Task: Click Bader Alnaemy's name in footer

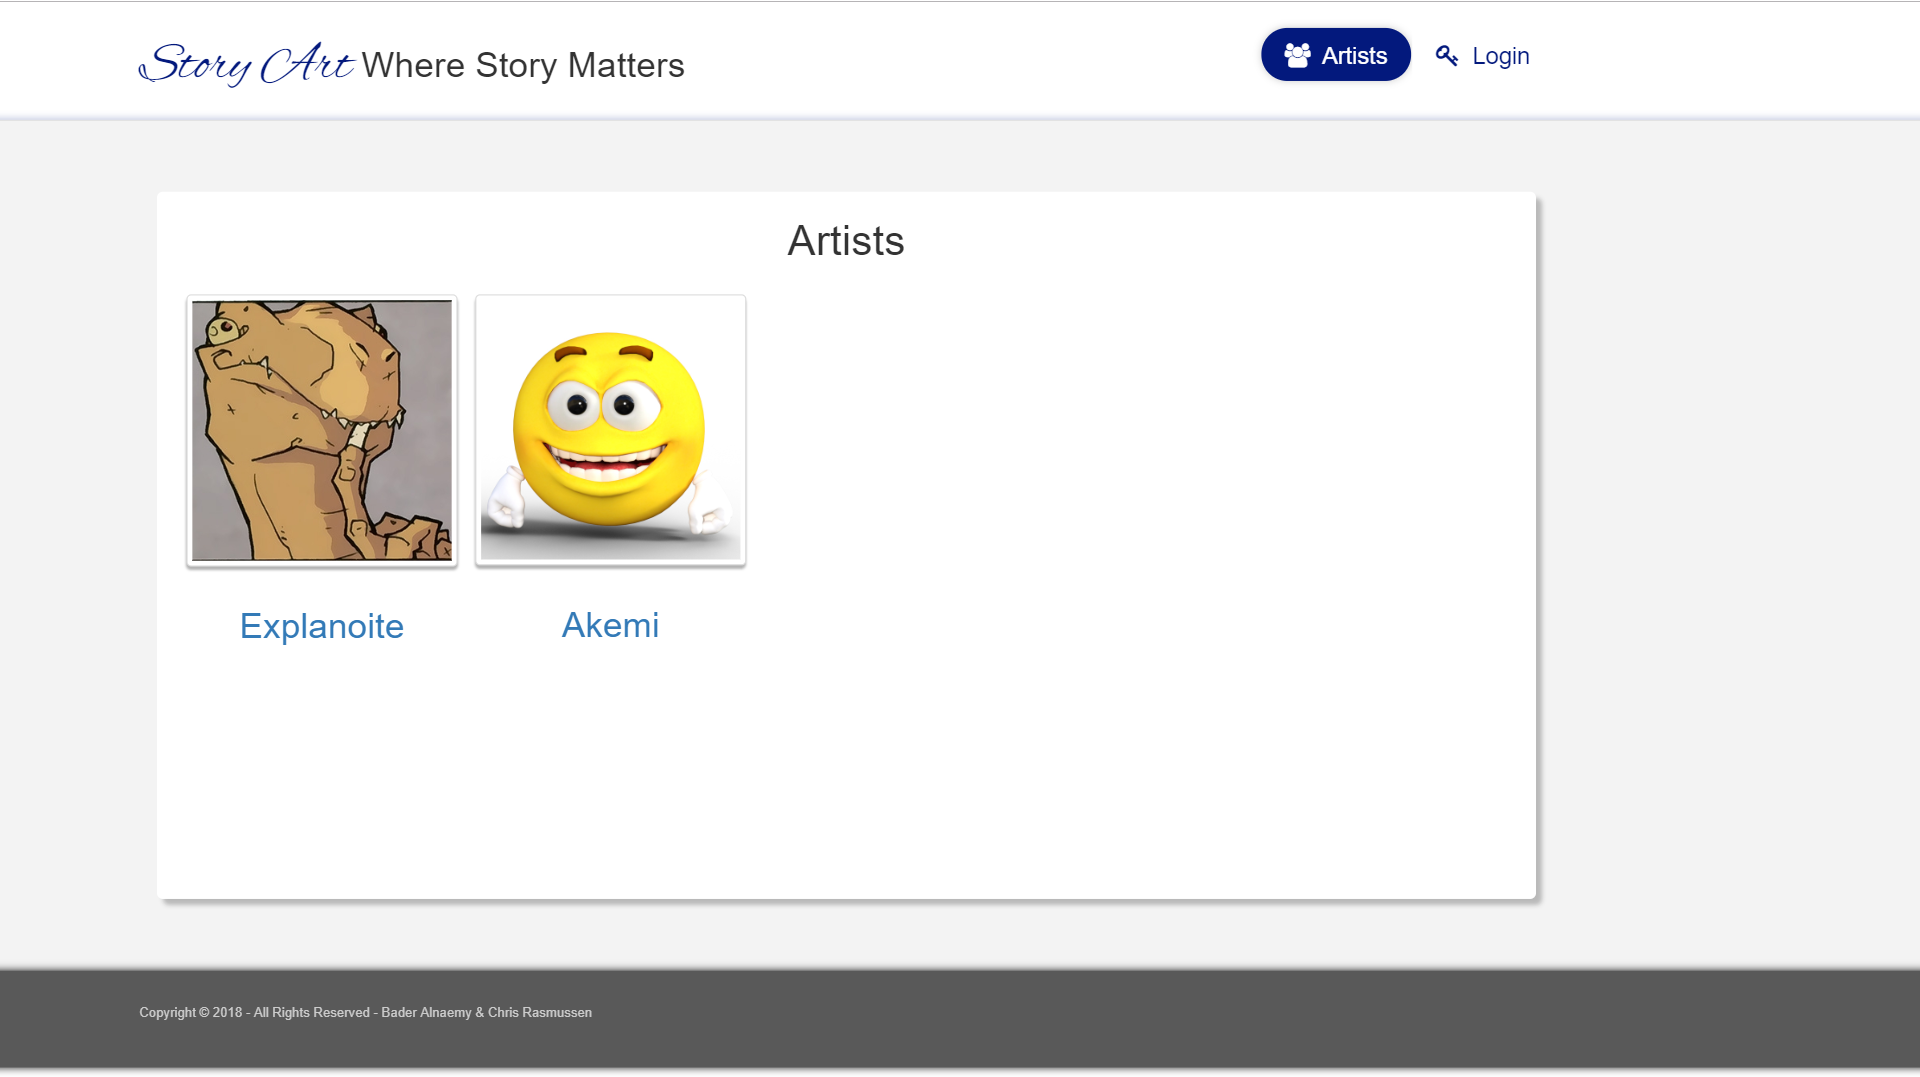Action: pos(426,1012)
